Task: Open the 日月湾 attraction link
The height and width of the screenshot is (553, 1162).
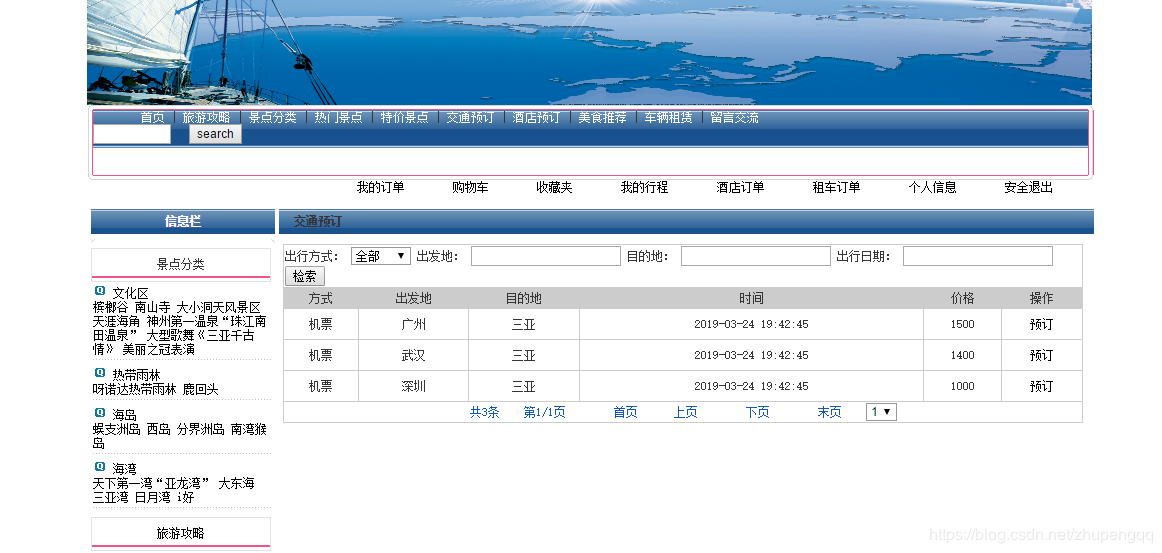Action: [153, 497]
